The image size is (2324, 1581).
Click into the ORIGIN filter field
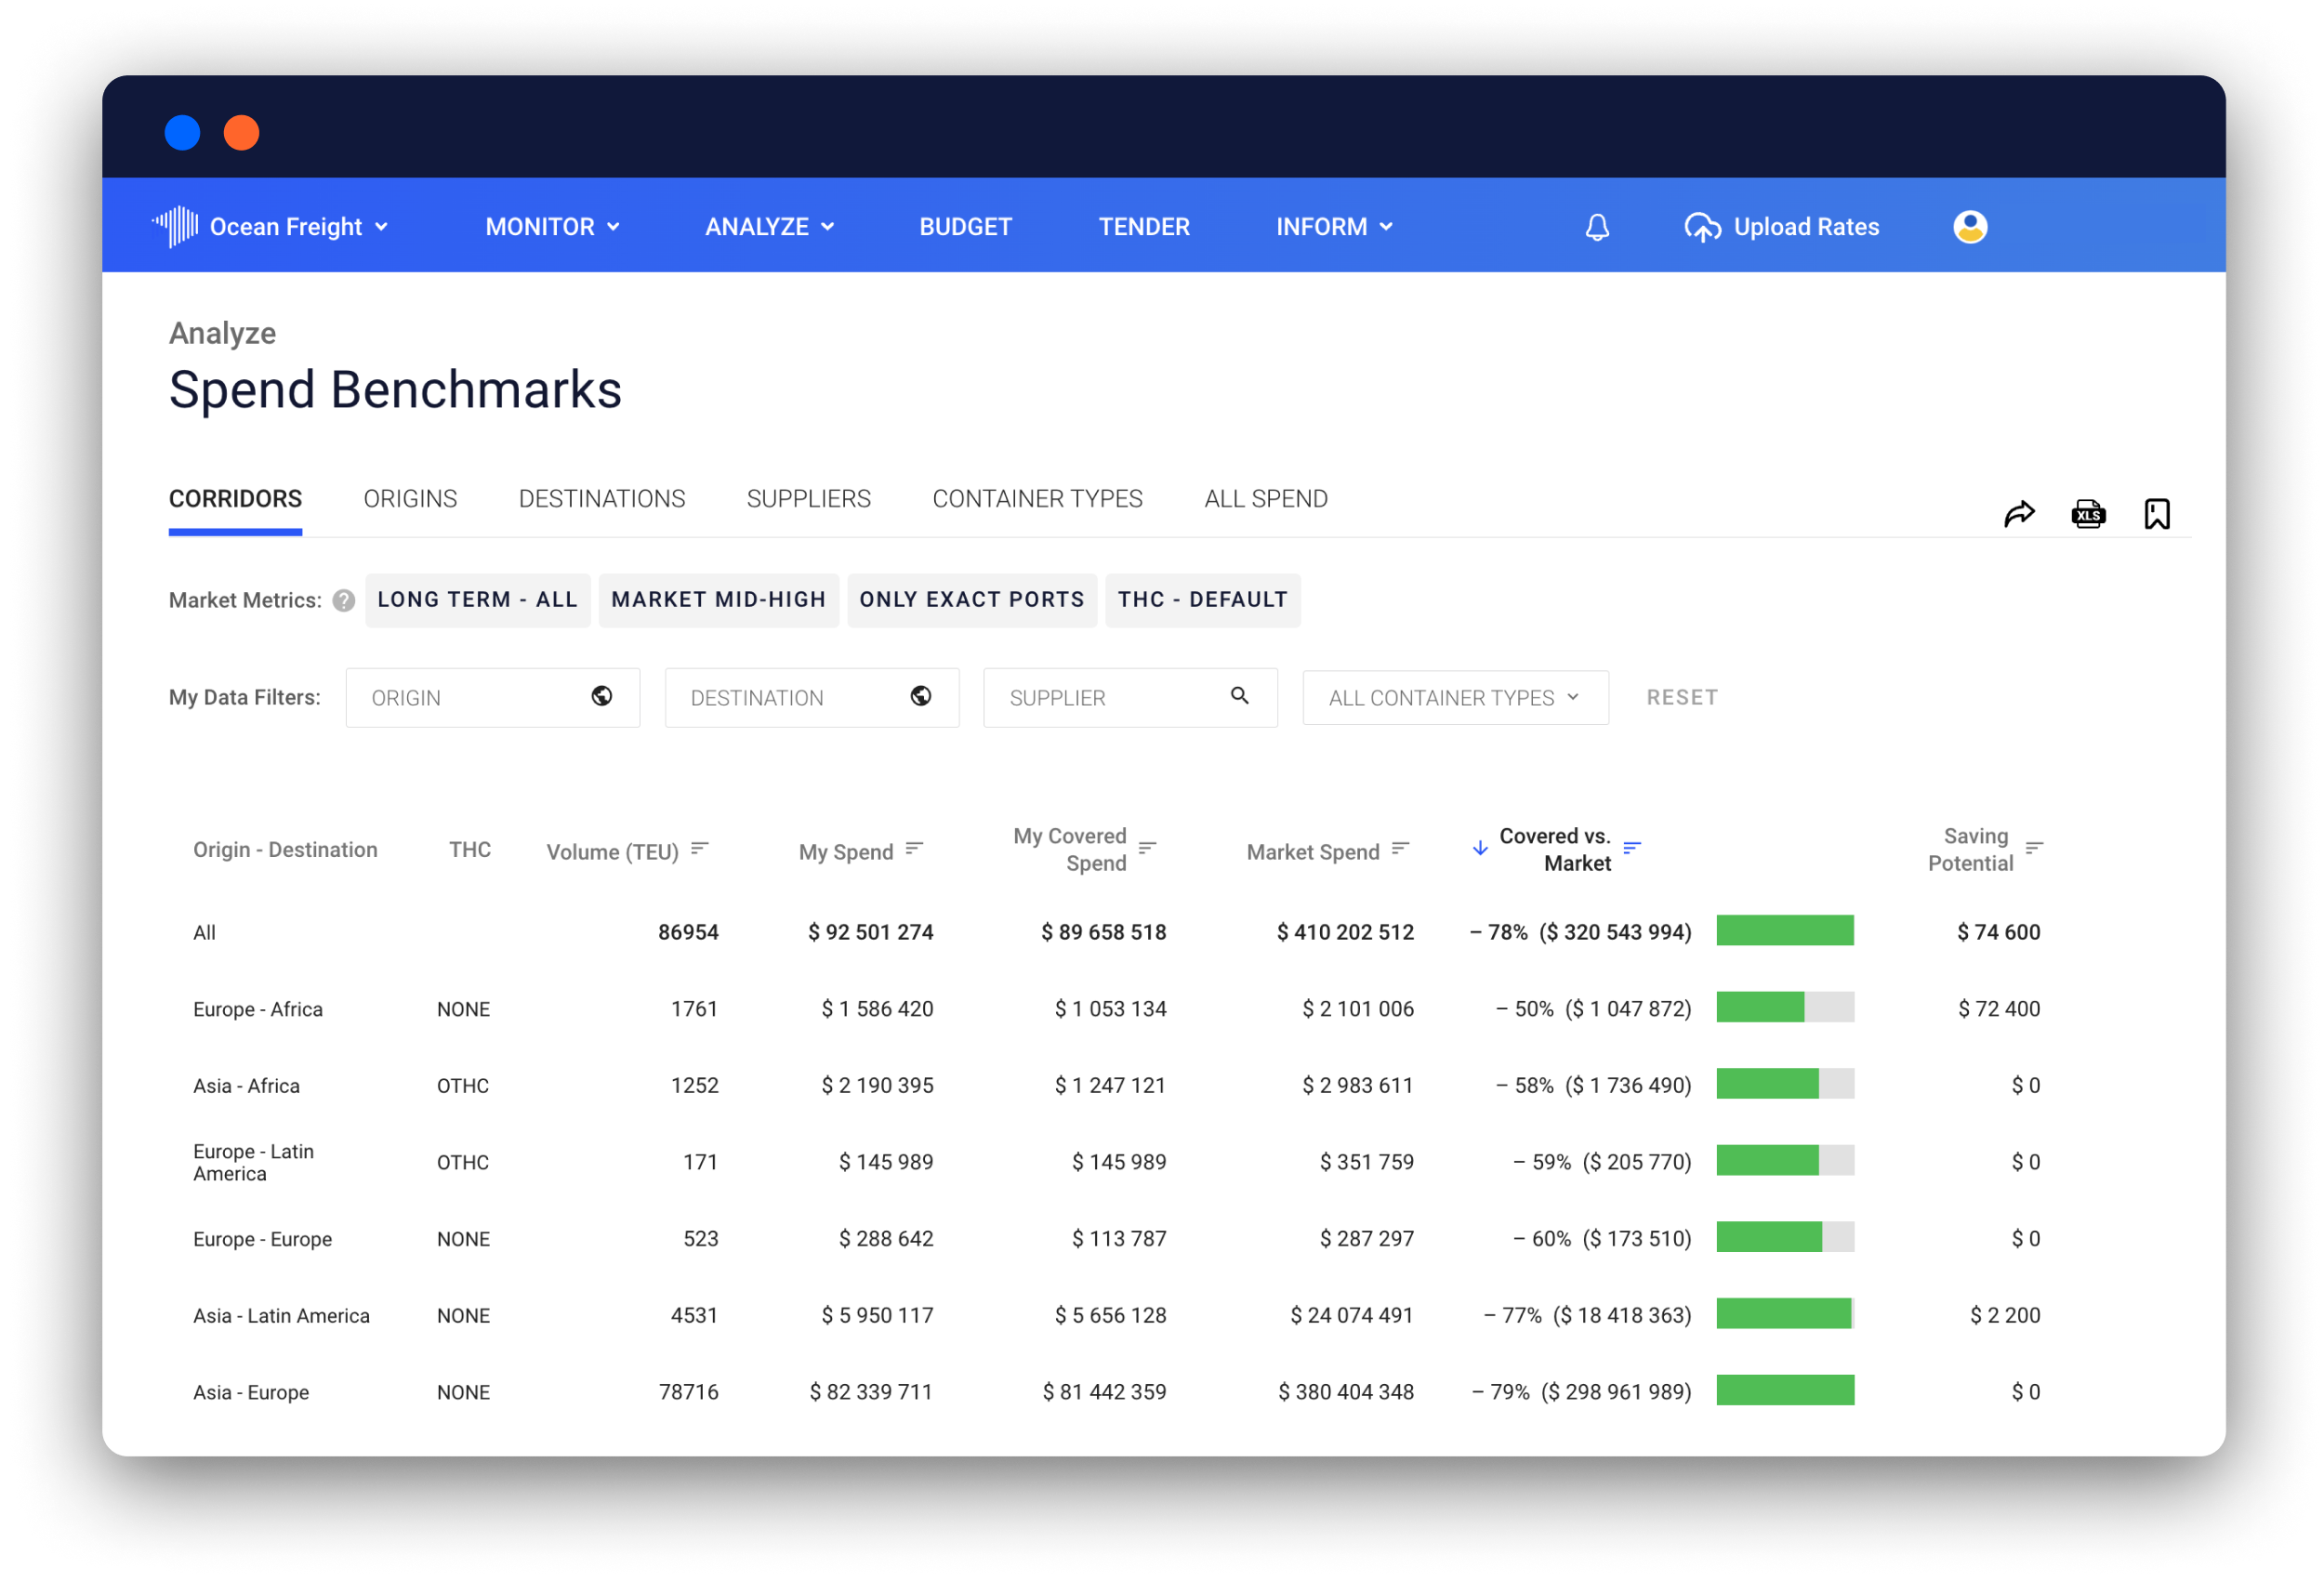(492, 698)
